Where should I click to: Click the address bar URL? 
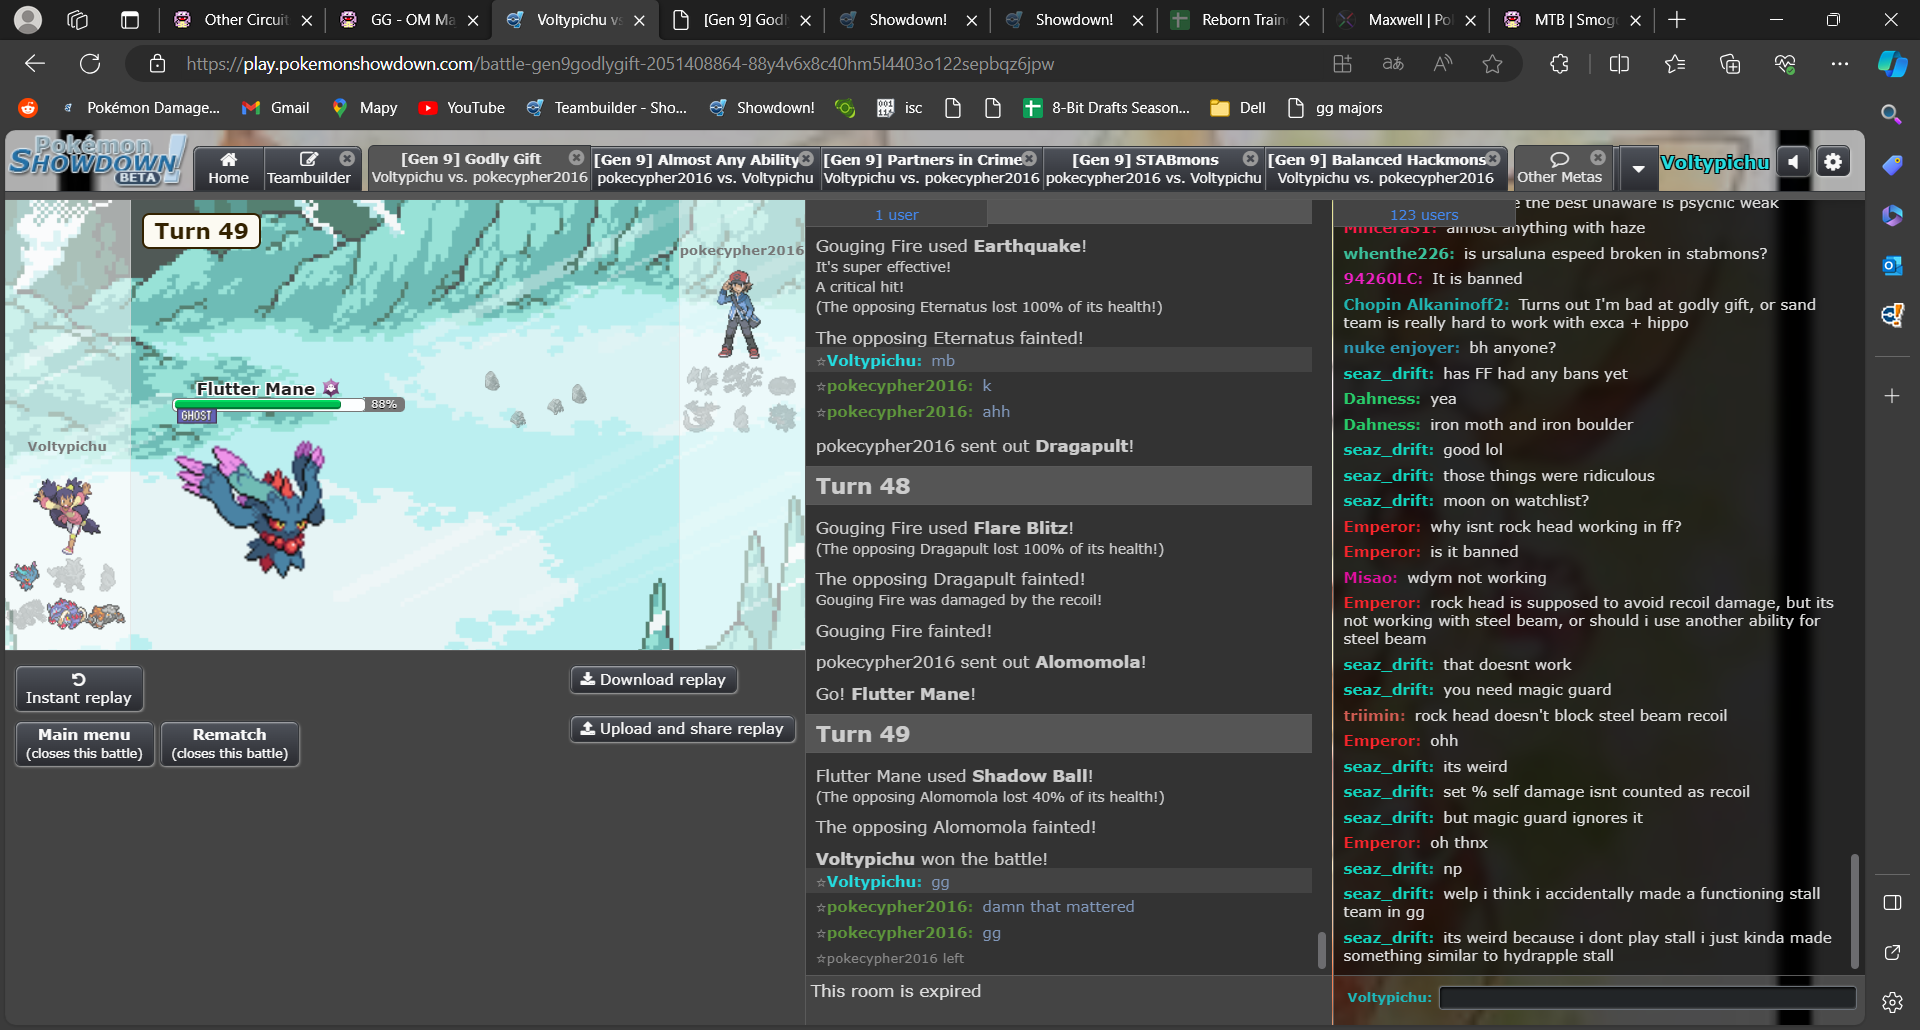click(620, 64)
